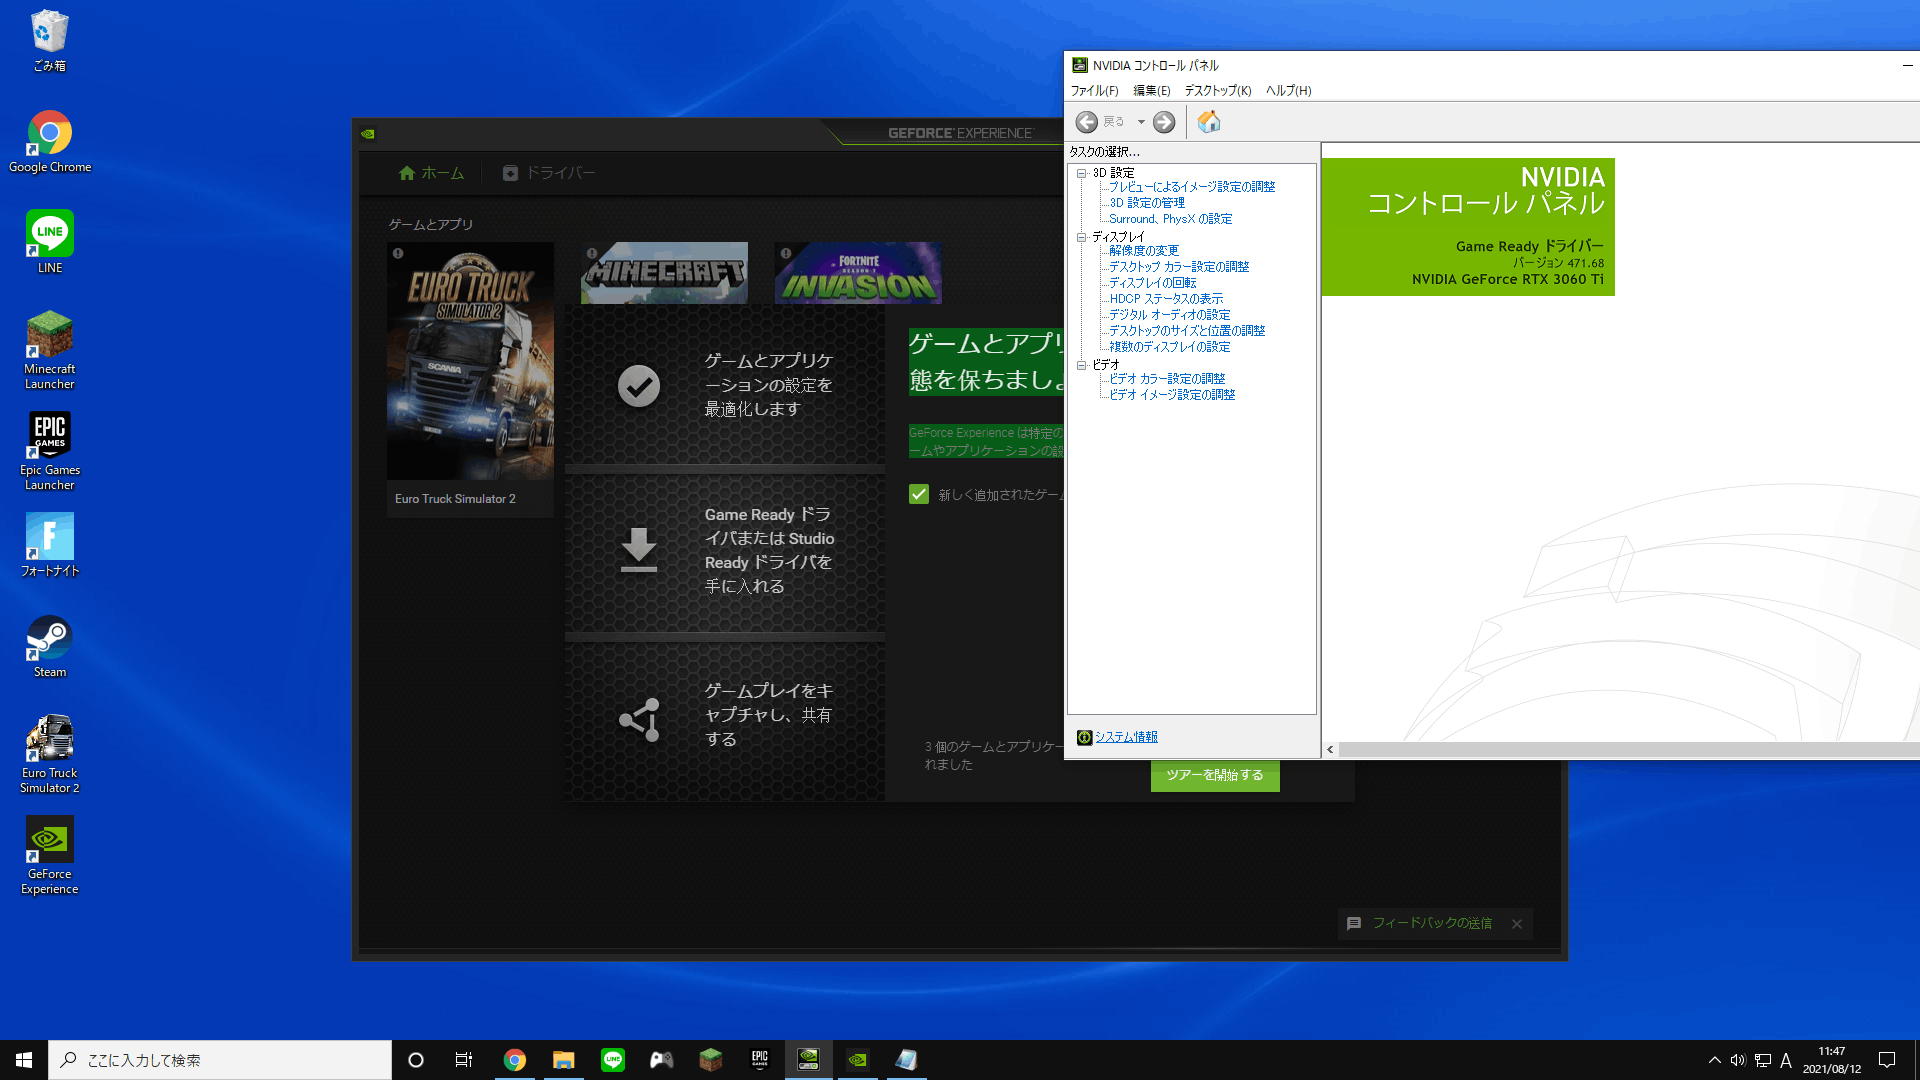Toggle the 新しく追加されたゲーム checkbox
Image resolution: width=1920 pixels, height=1080 pixels.
coord(919,494)
